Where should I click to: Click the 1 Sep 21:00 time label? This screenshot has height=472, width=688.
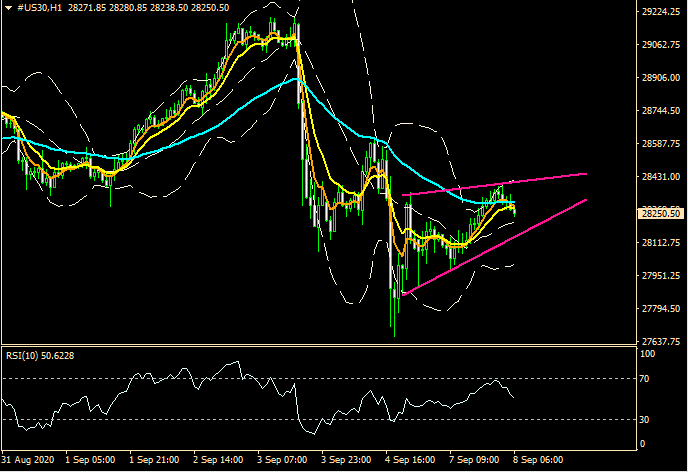pyautogui.click(x=156, y=461)
